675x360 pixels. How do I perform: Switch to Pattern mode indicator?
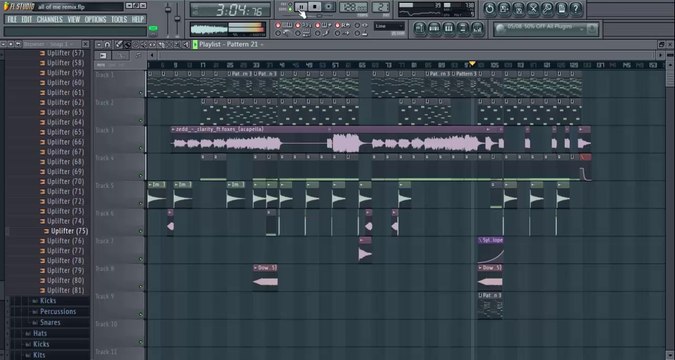pyautogui.click(x=290, y=4)
